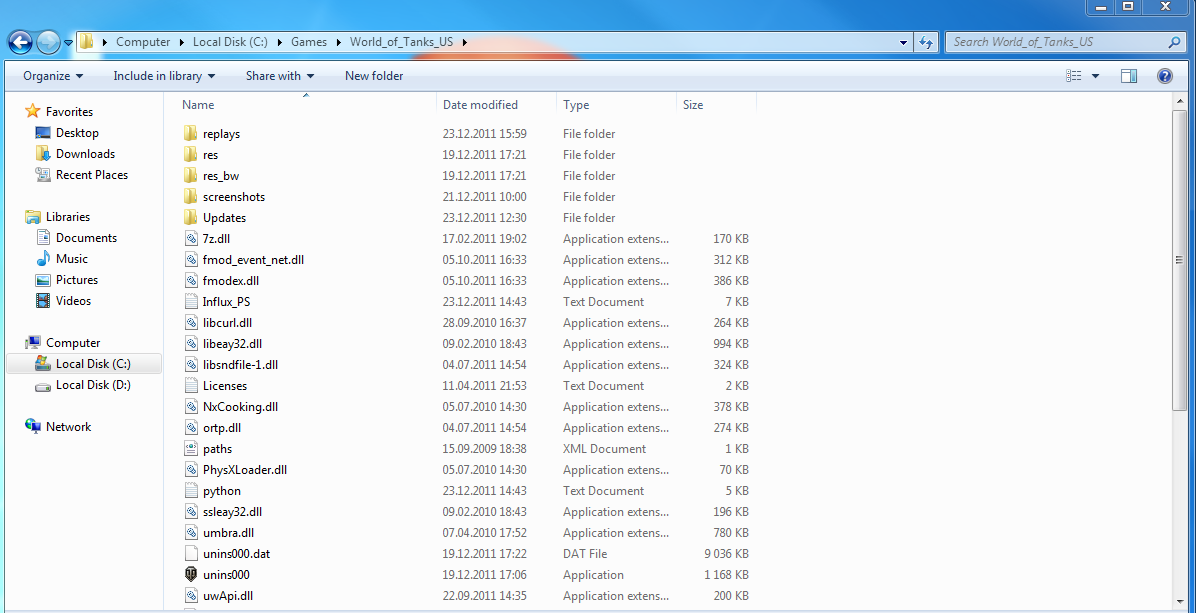Open the address bar history dropdown
Screen dimensions: 1196x613
point(904,42)
